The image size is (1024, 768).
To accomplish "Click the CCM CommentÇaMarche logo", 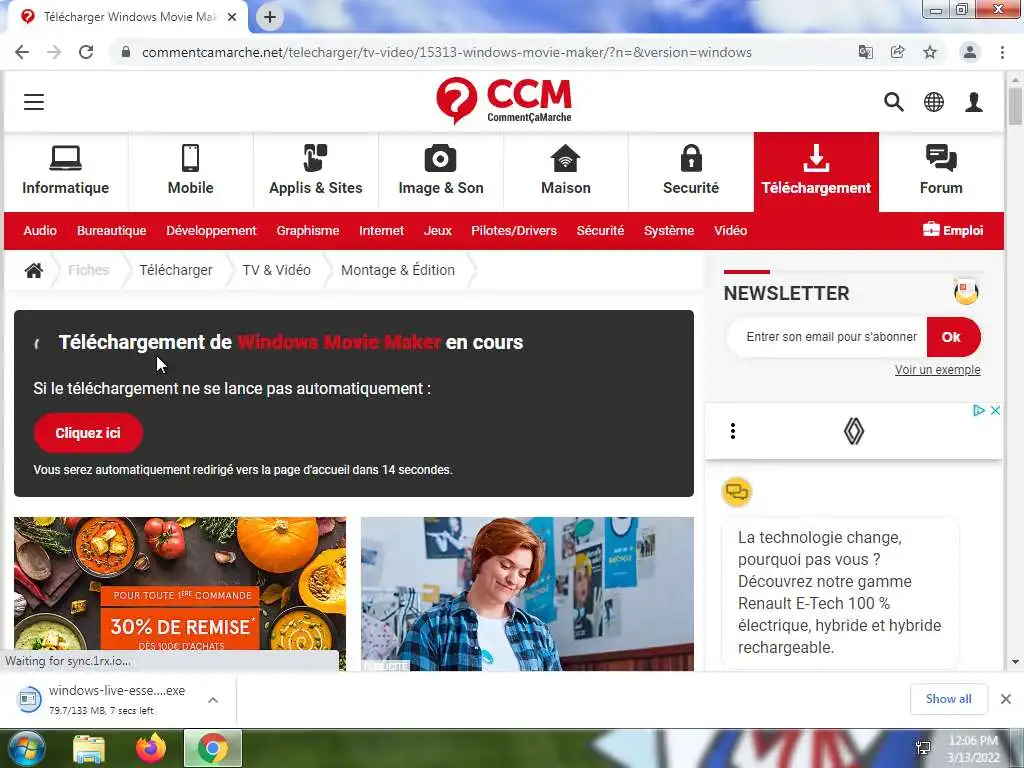I will [504, 101].
